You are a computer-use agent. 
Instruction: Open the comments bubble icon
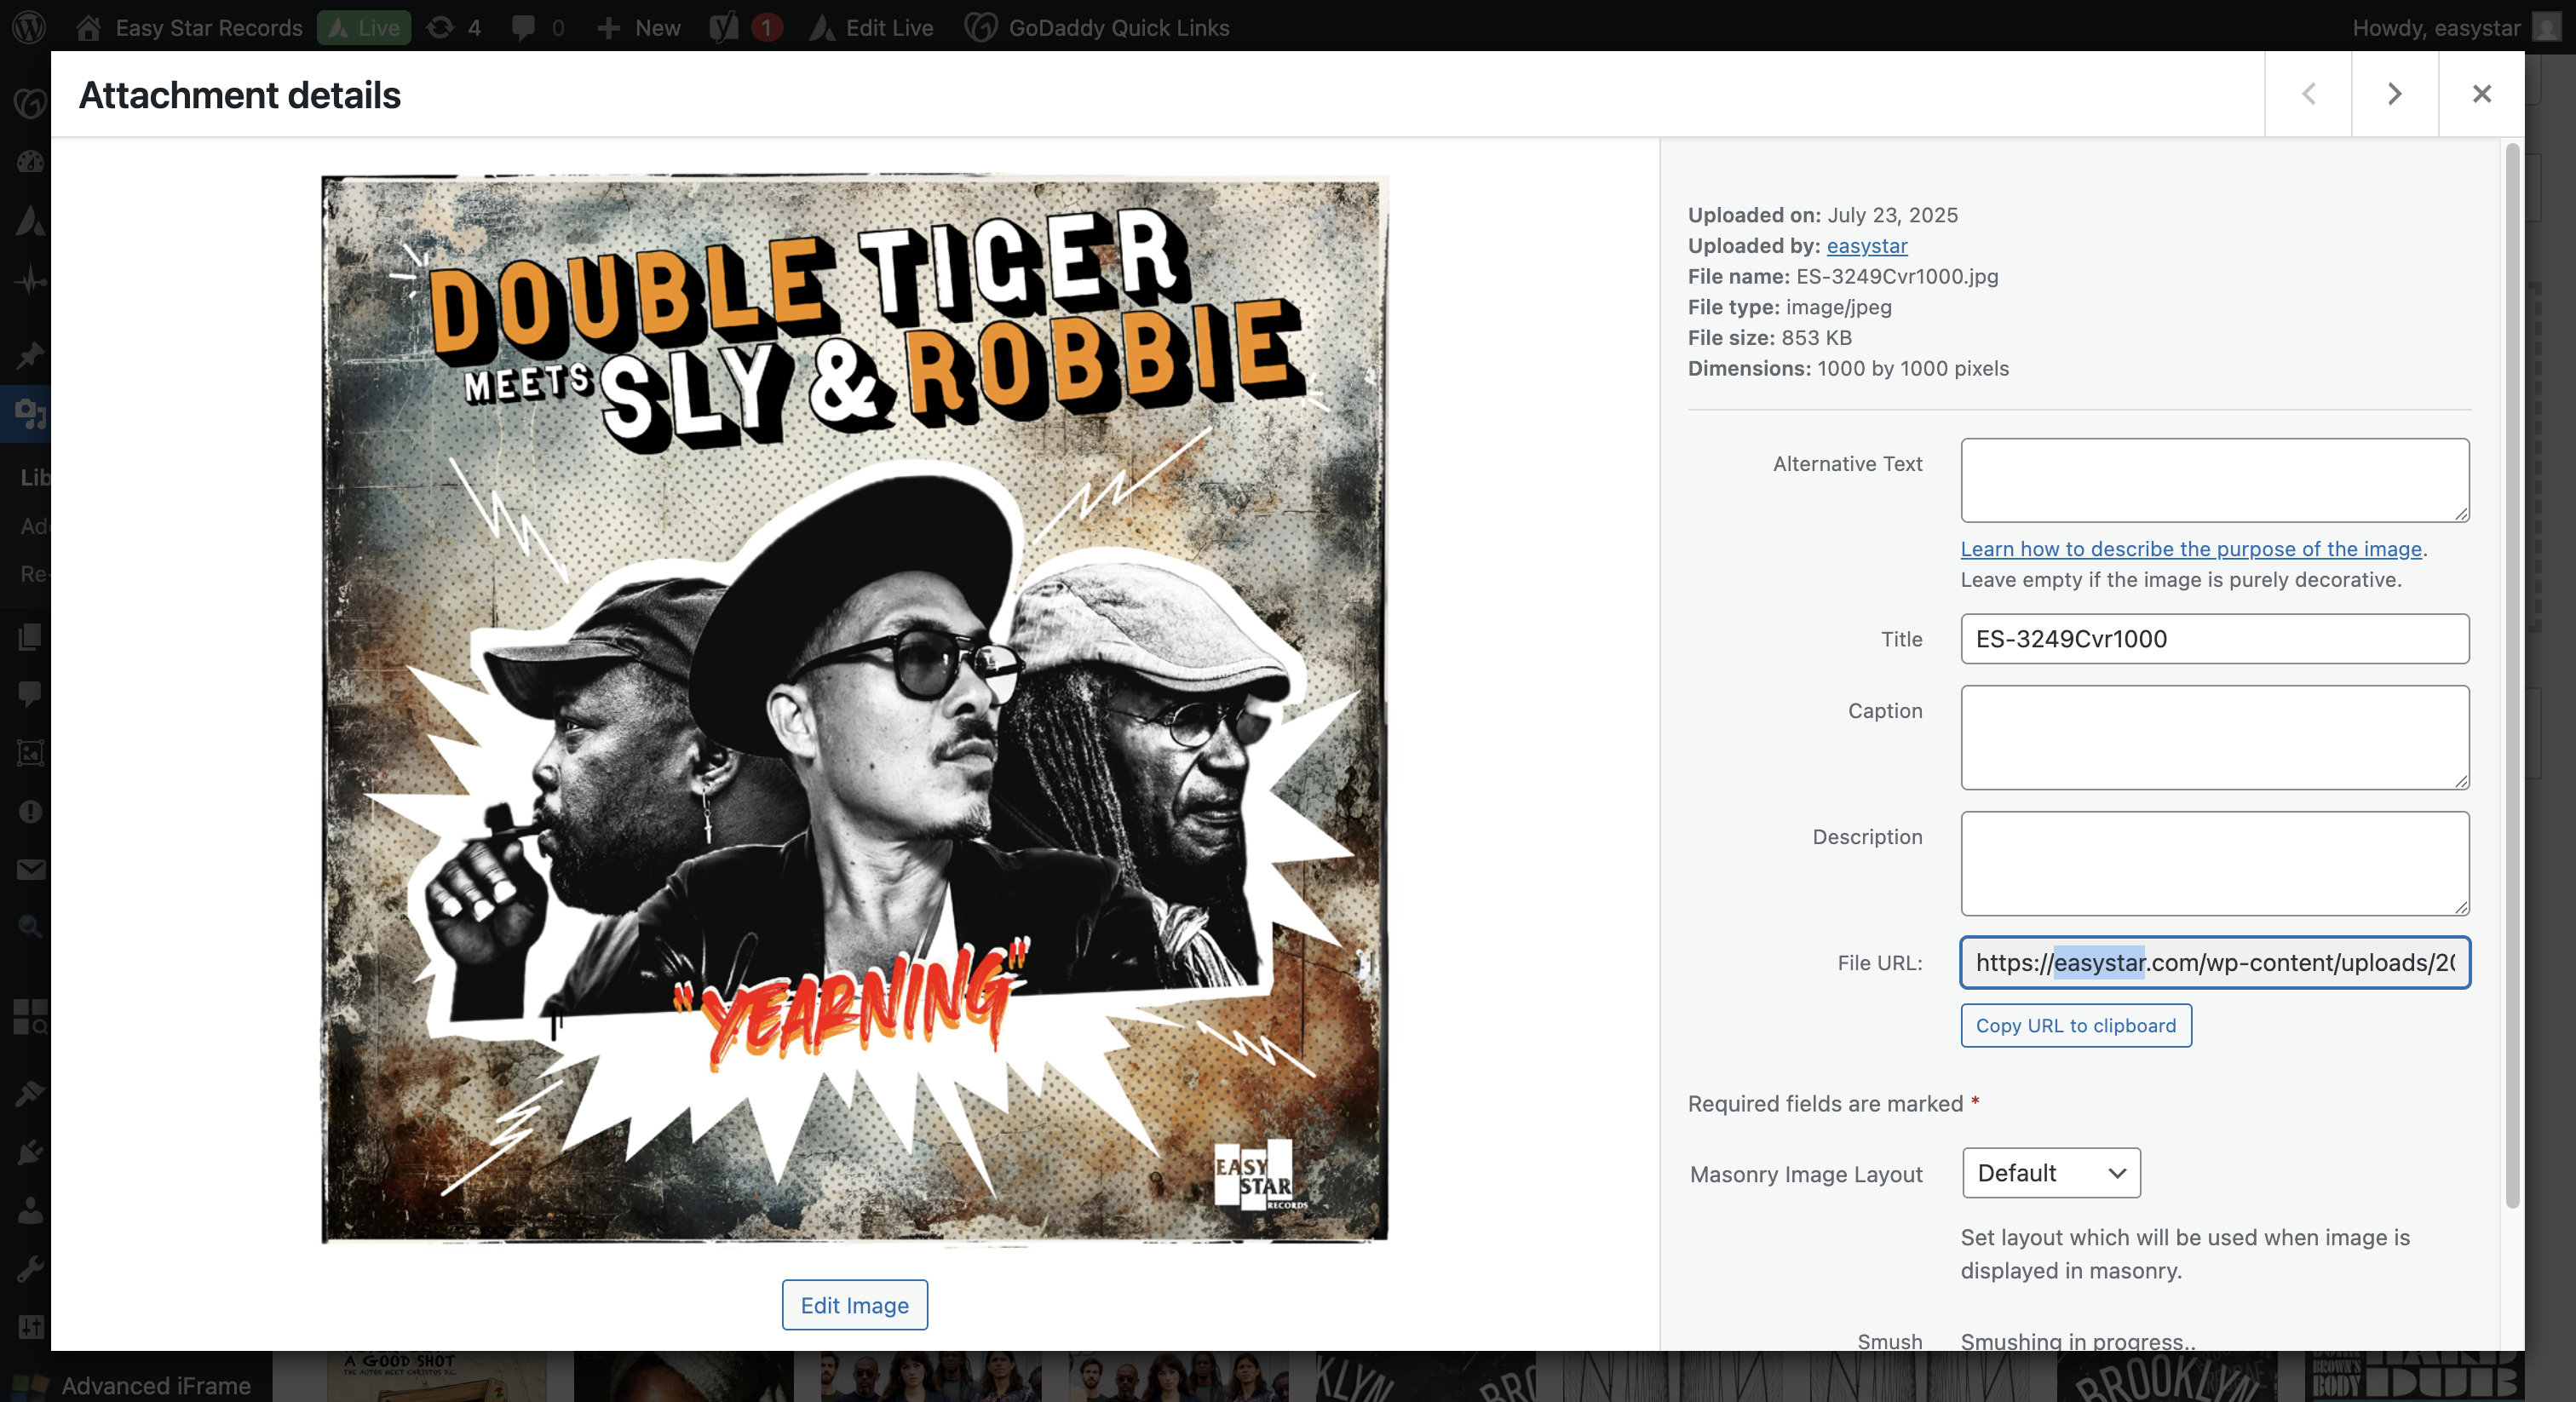[524, 27]
